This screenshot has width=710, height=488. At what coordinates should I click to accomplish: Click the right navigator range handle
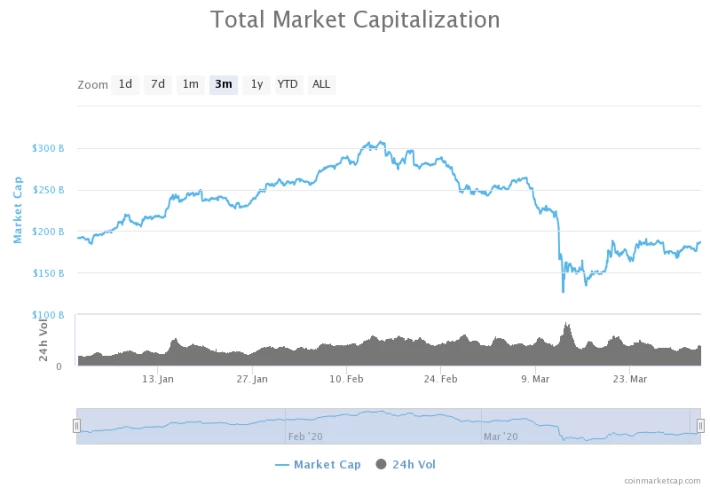pyautogui.click(x=700, y=426)
